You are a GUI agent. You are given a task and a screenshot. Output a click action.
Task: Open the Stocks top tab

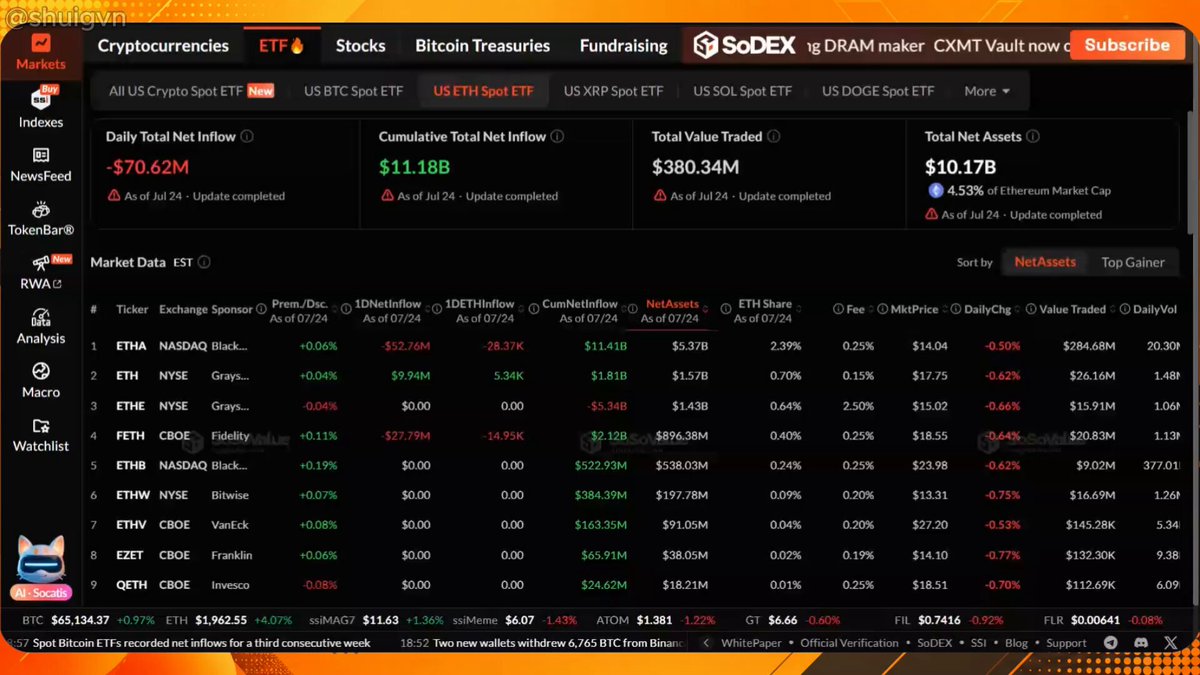coord(360,46)
